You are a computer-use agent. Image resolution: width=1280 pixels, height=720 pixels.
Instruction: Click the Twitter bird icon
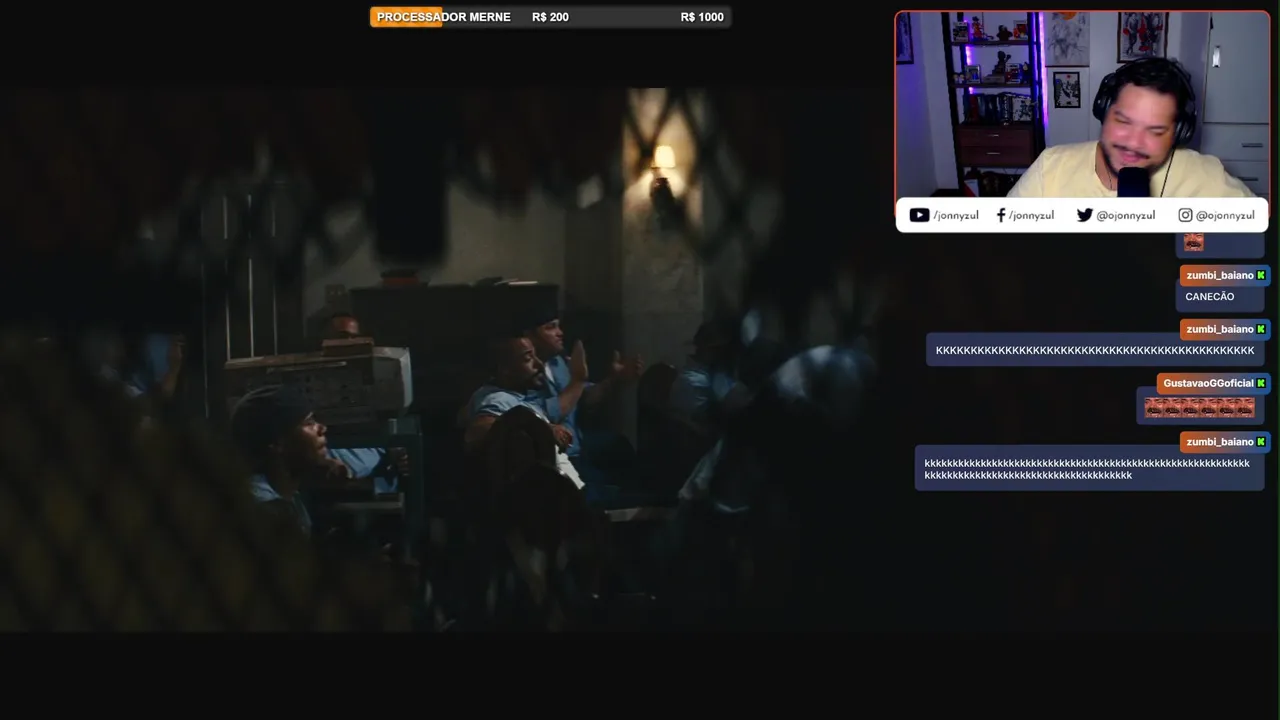pyautogui.click(x=1084, y=215)
